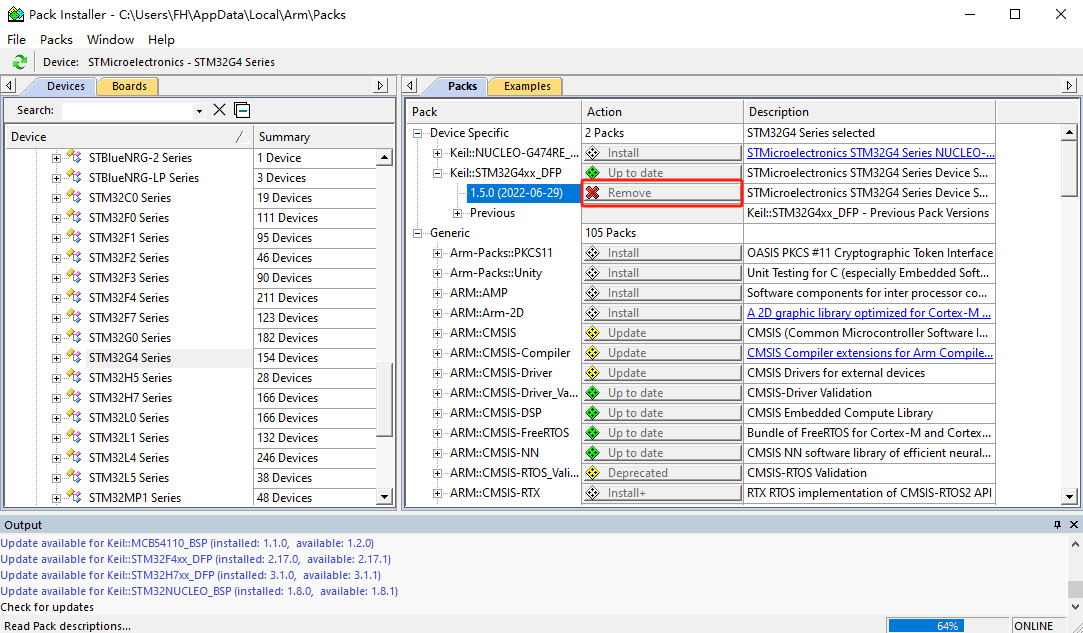Viewport: 1083px width, 633px height.
Task: Click the green refresh check-for-updates icon
Action: point(19,62)
